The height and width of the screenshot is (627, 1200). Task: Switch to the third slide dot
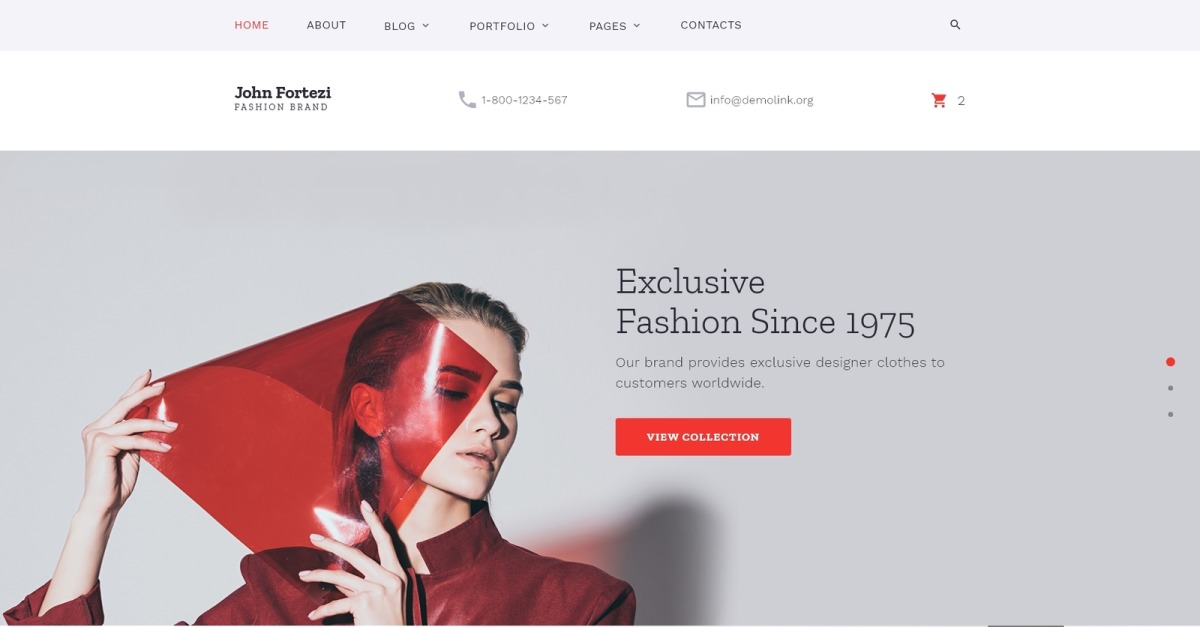(x=1170, y=414)
